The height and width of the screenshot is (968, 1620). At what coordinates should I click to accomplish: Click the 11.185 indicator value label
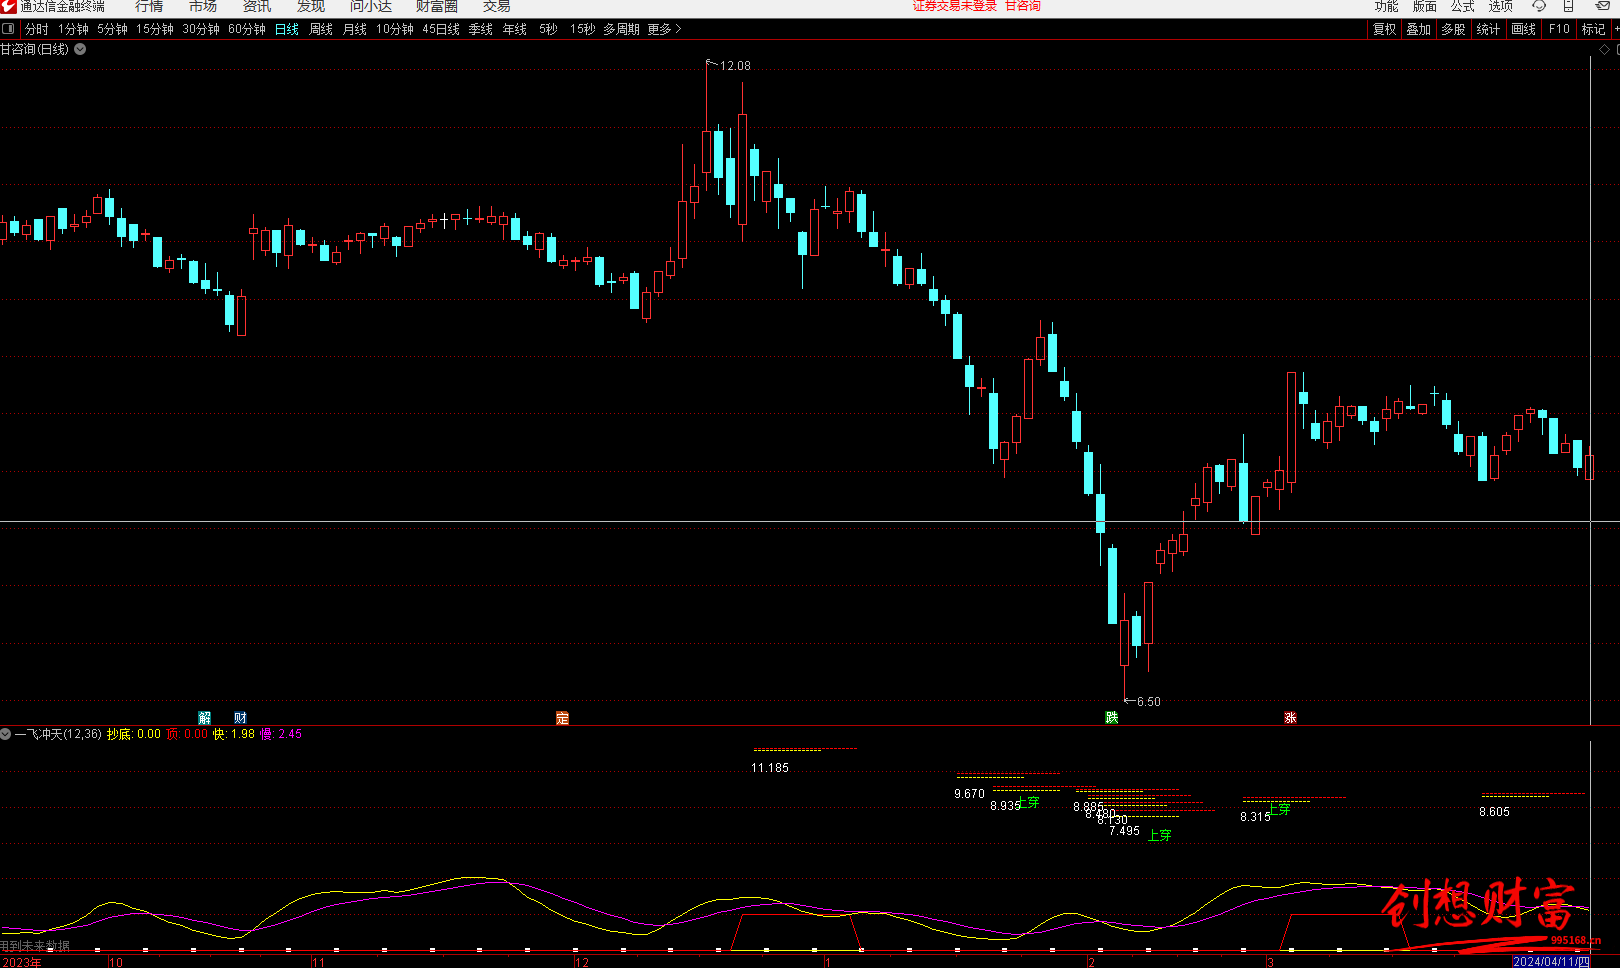pos(770,768)
